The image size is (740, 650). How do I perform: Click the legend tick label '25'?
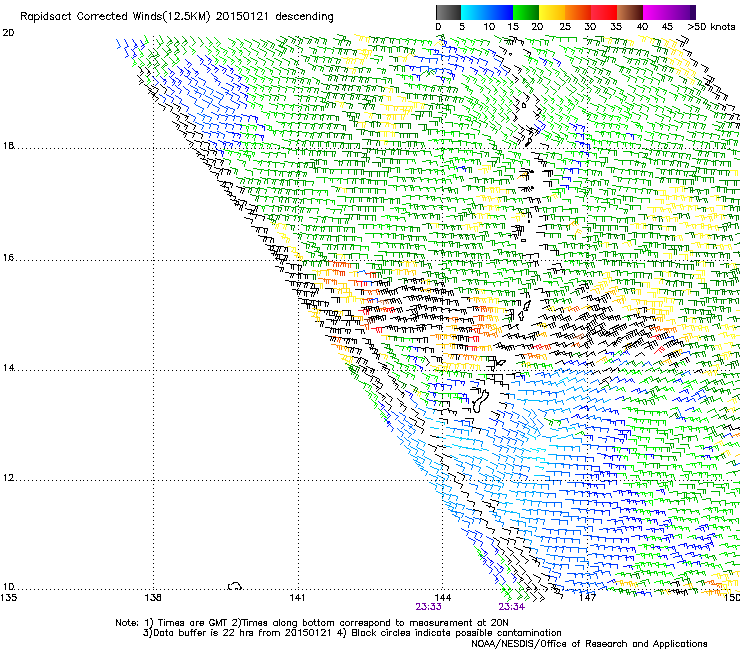pos(565,27)
